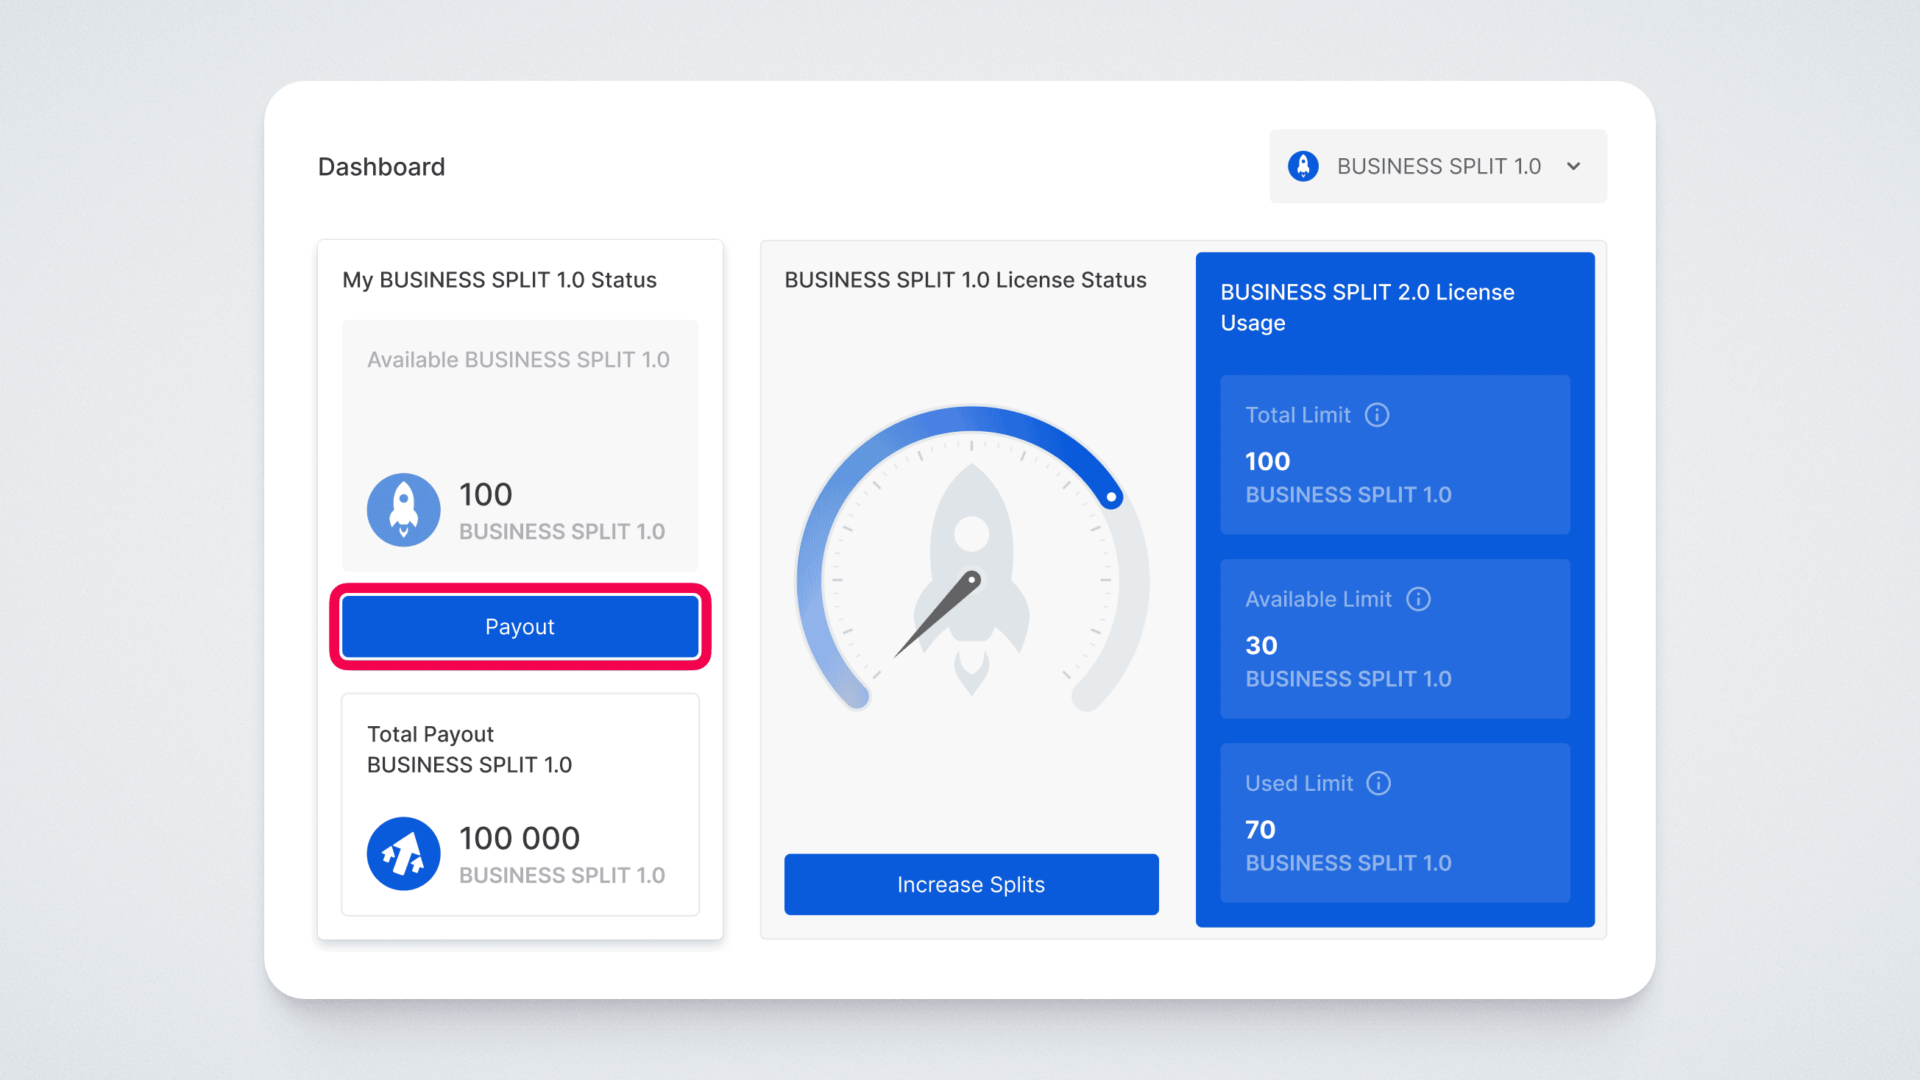Expand the BUSINESS SPLIT 1.0 dropdown chevron
This screenshot has height=1080, width=1920.
point(1574,166)
